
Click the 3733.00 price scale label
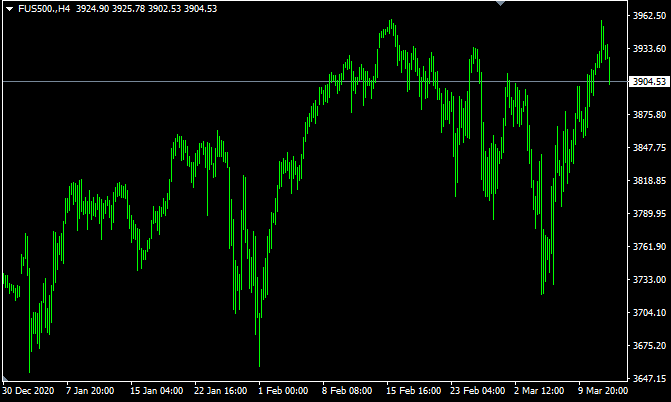(649, 279)
